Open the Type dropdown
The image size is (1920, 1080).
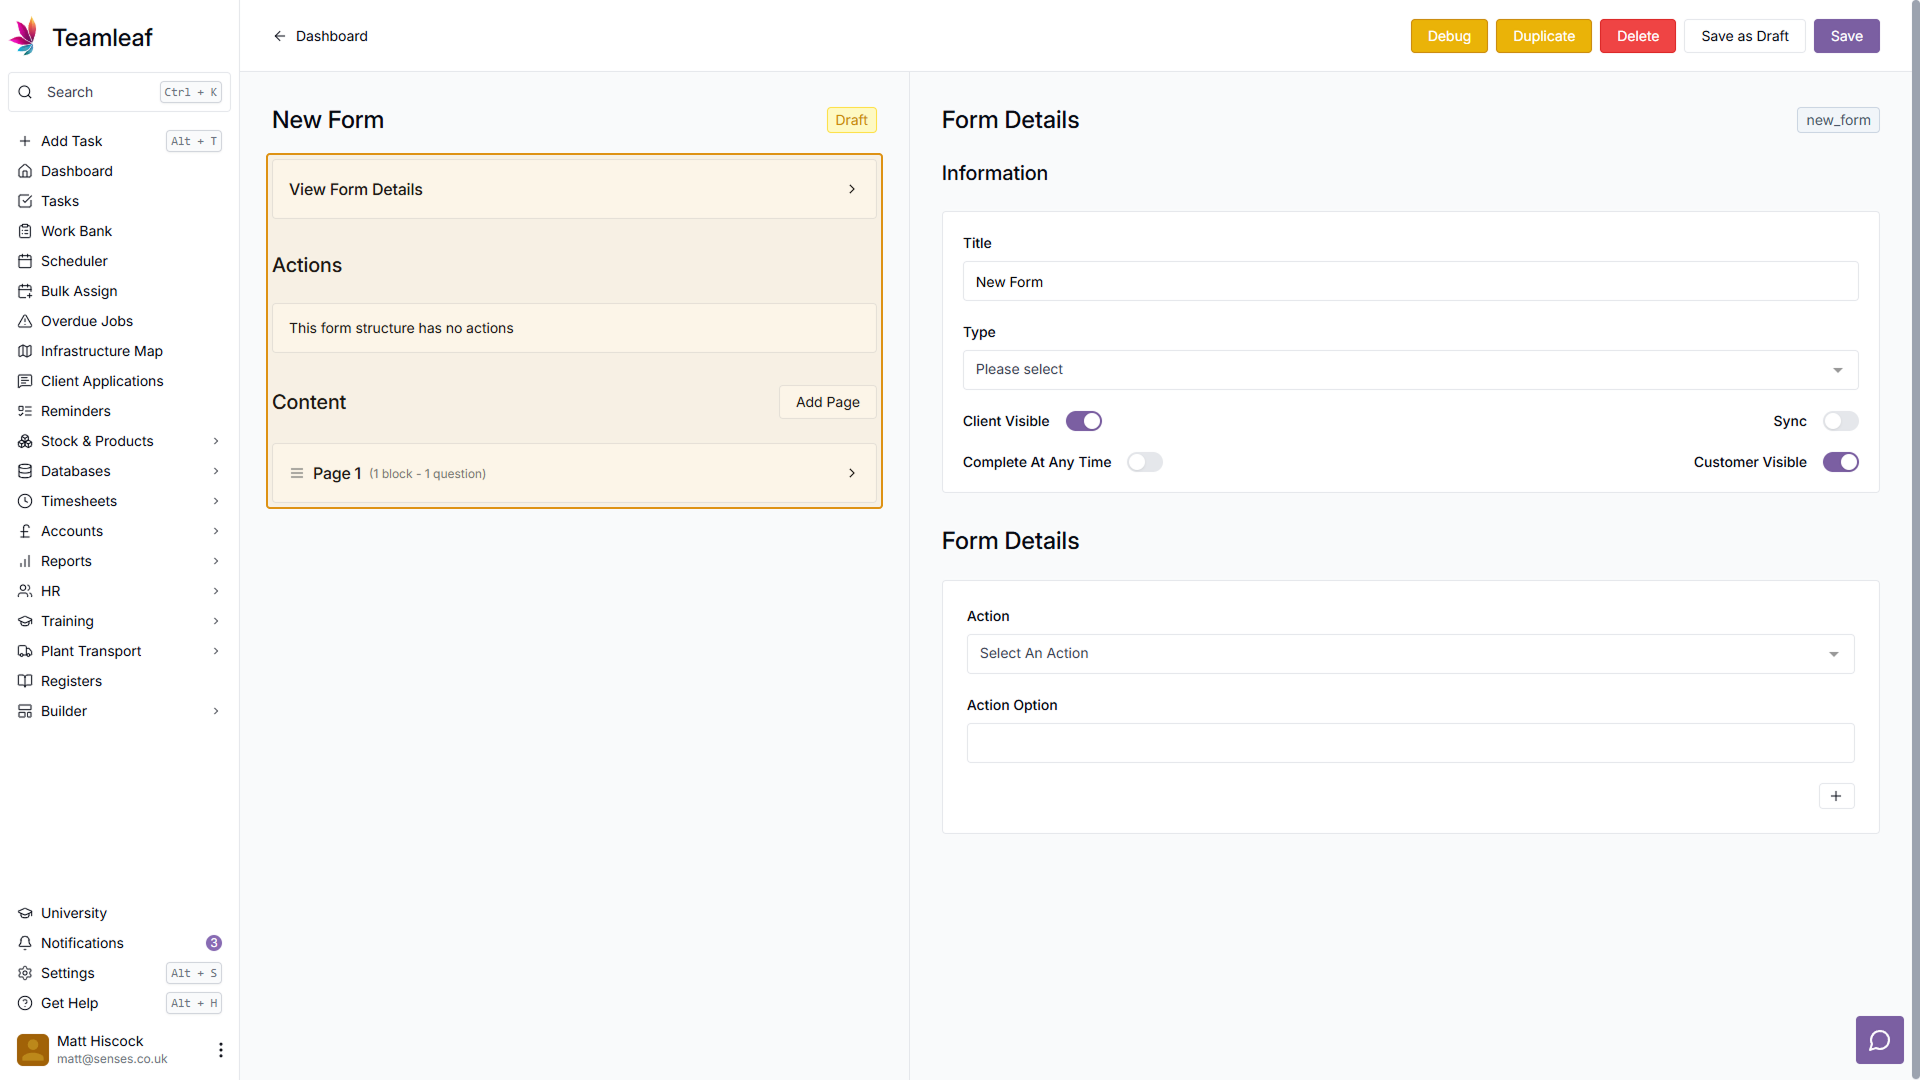coord(1410,370)
